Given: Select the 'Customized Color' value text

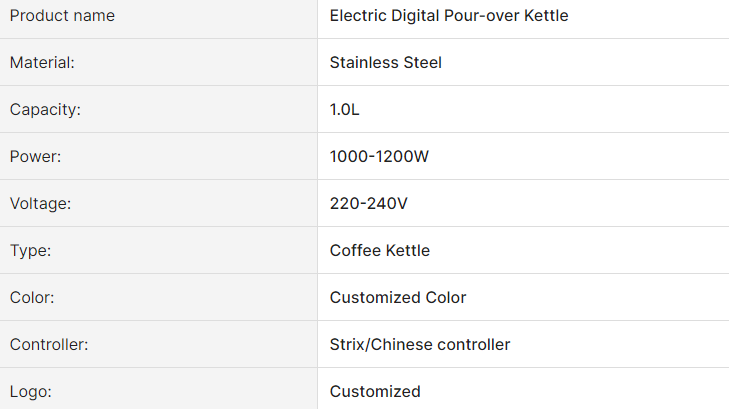Looking at the screenshot, I should coord(398,298).
